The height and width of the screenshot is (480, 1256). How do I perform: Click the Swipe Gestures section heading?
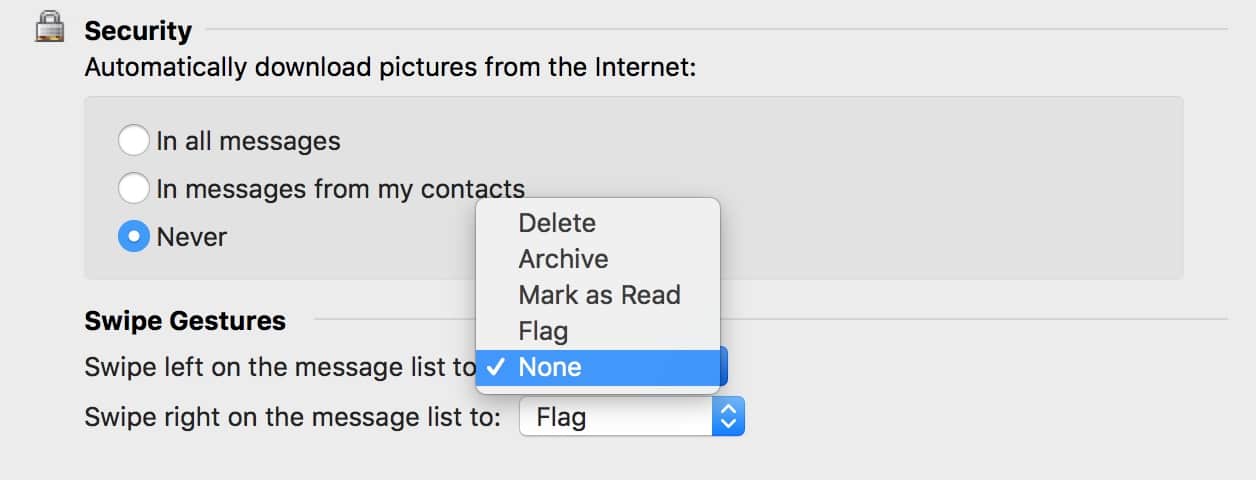185,321
